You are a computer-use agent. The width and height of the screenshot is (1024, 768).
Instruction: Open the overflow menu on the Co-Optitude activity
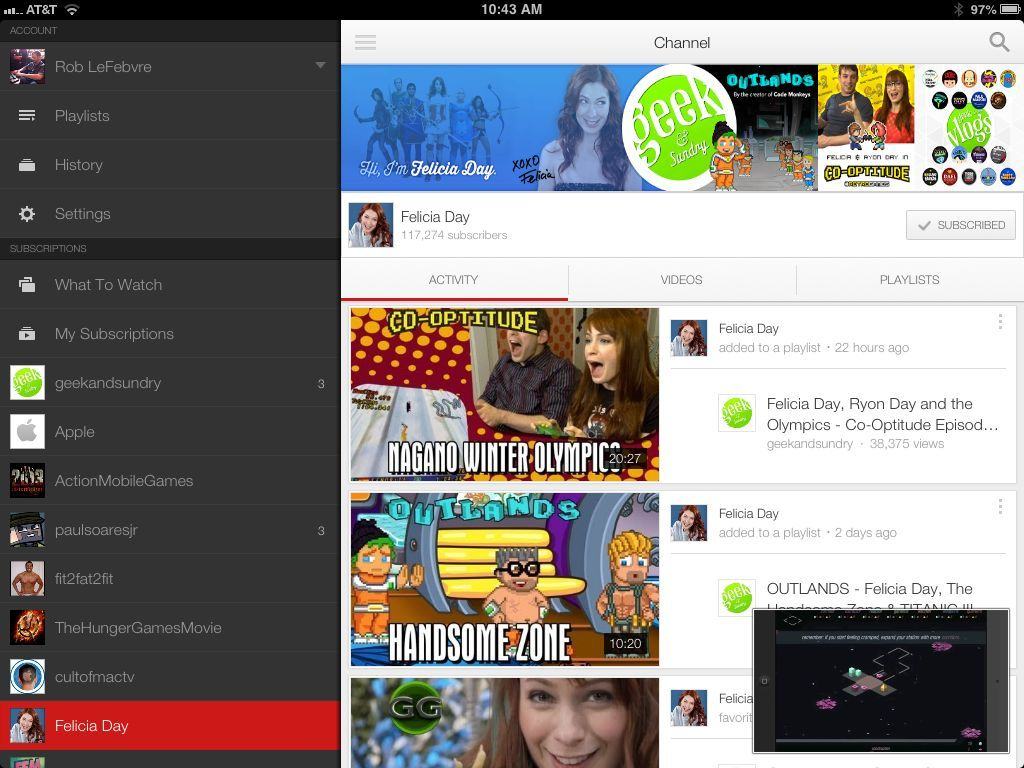(x=1000, y=322)
